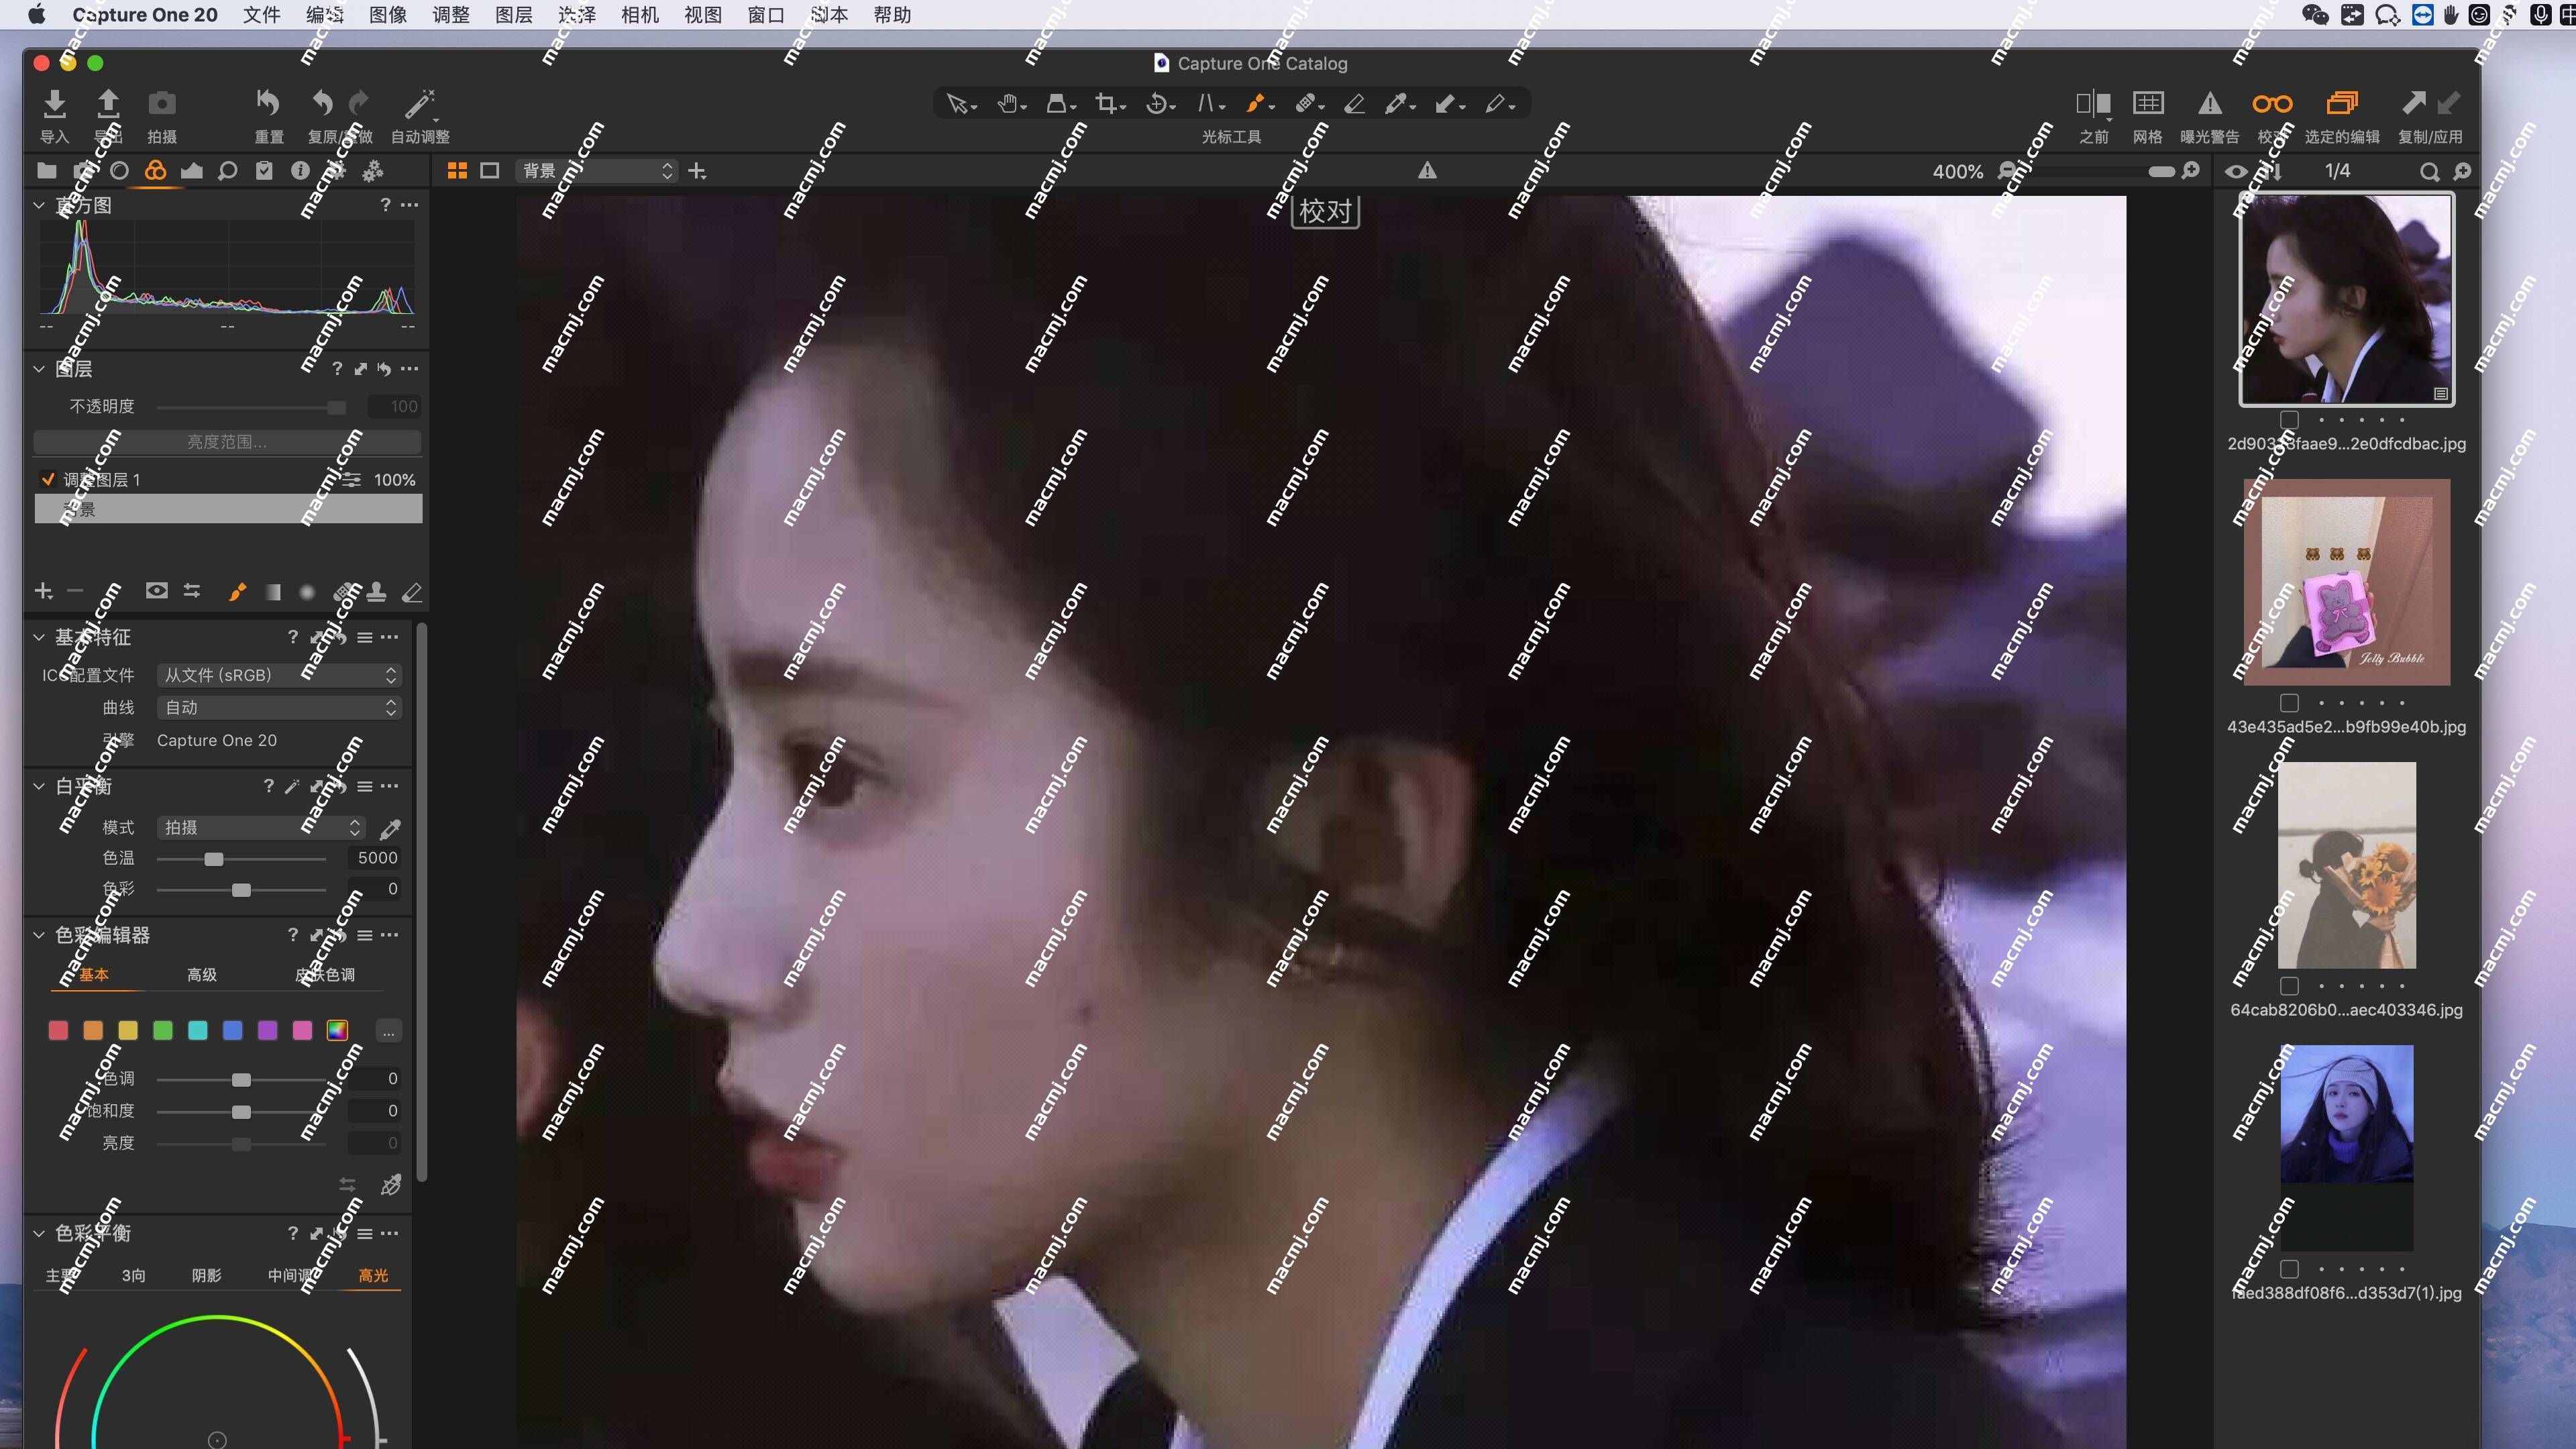Open the color tool tab with three circles
Image resolution: width=2576 pixels, height=1449 pixels.
point(155,171)
